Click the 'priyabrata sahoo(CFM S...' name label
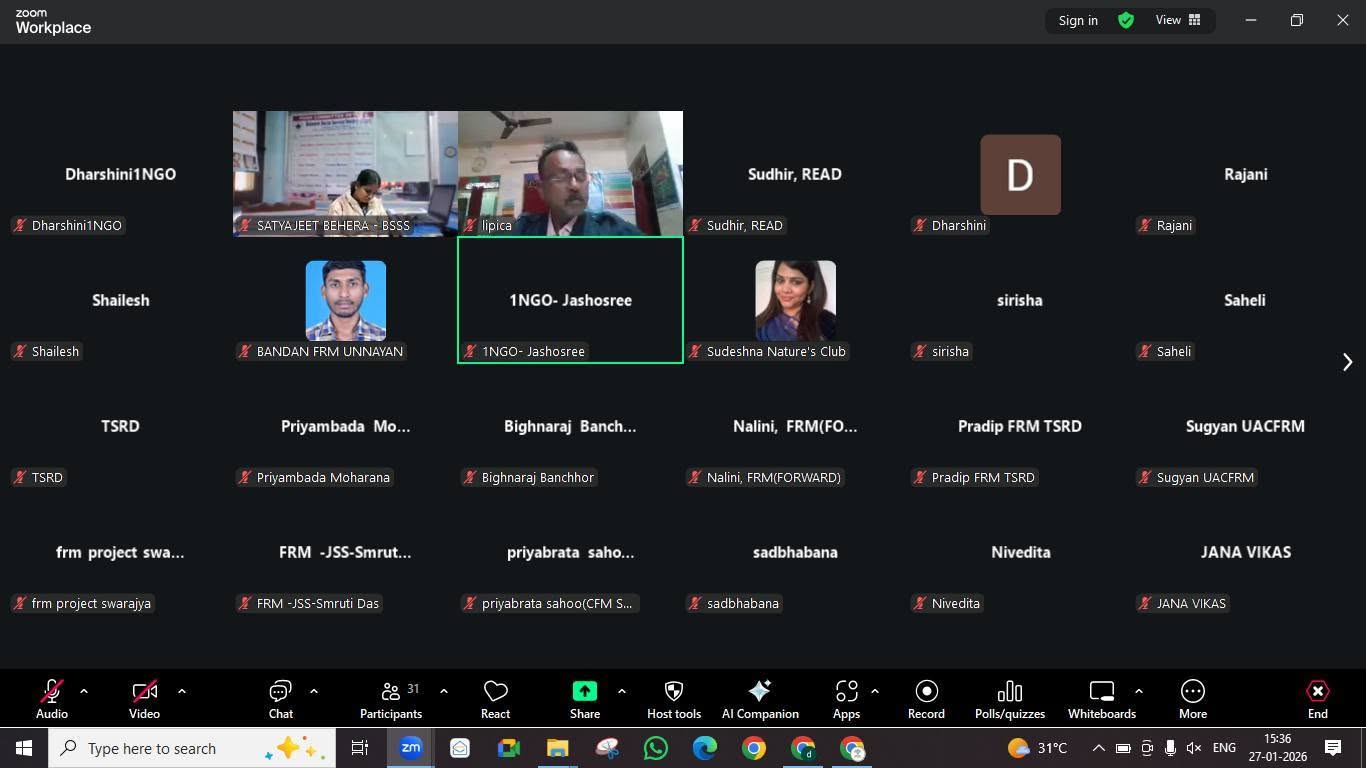Screen dimensions: 1366x768 point(557,603)
